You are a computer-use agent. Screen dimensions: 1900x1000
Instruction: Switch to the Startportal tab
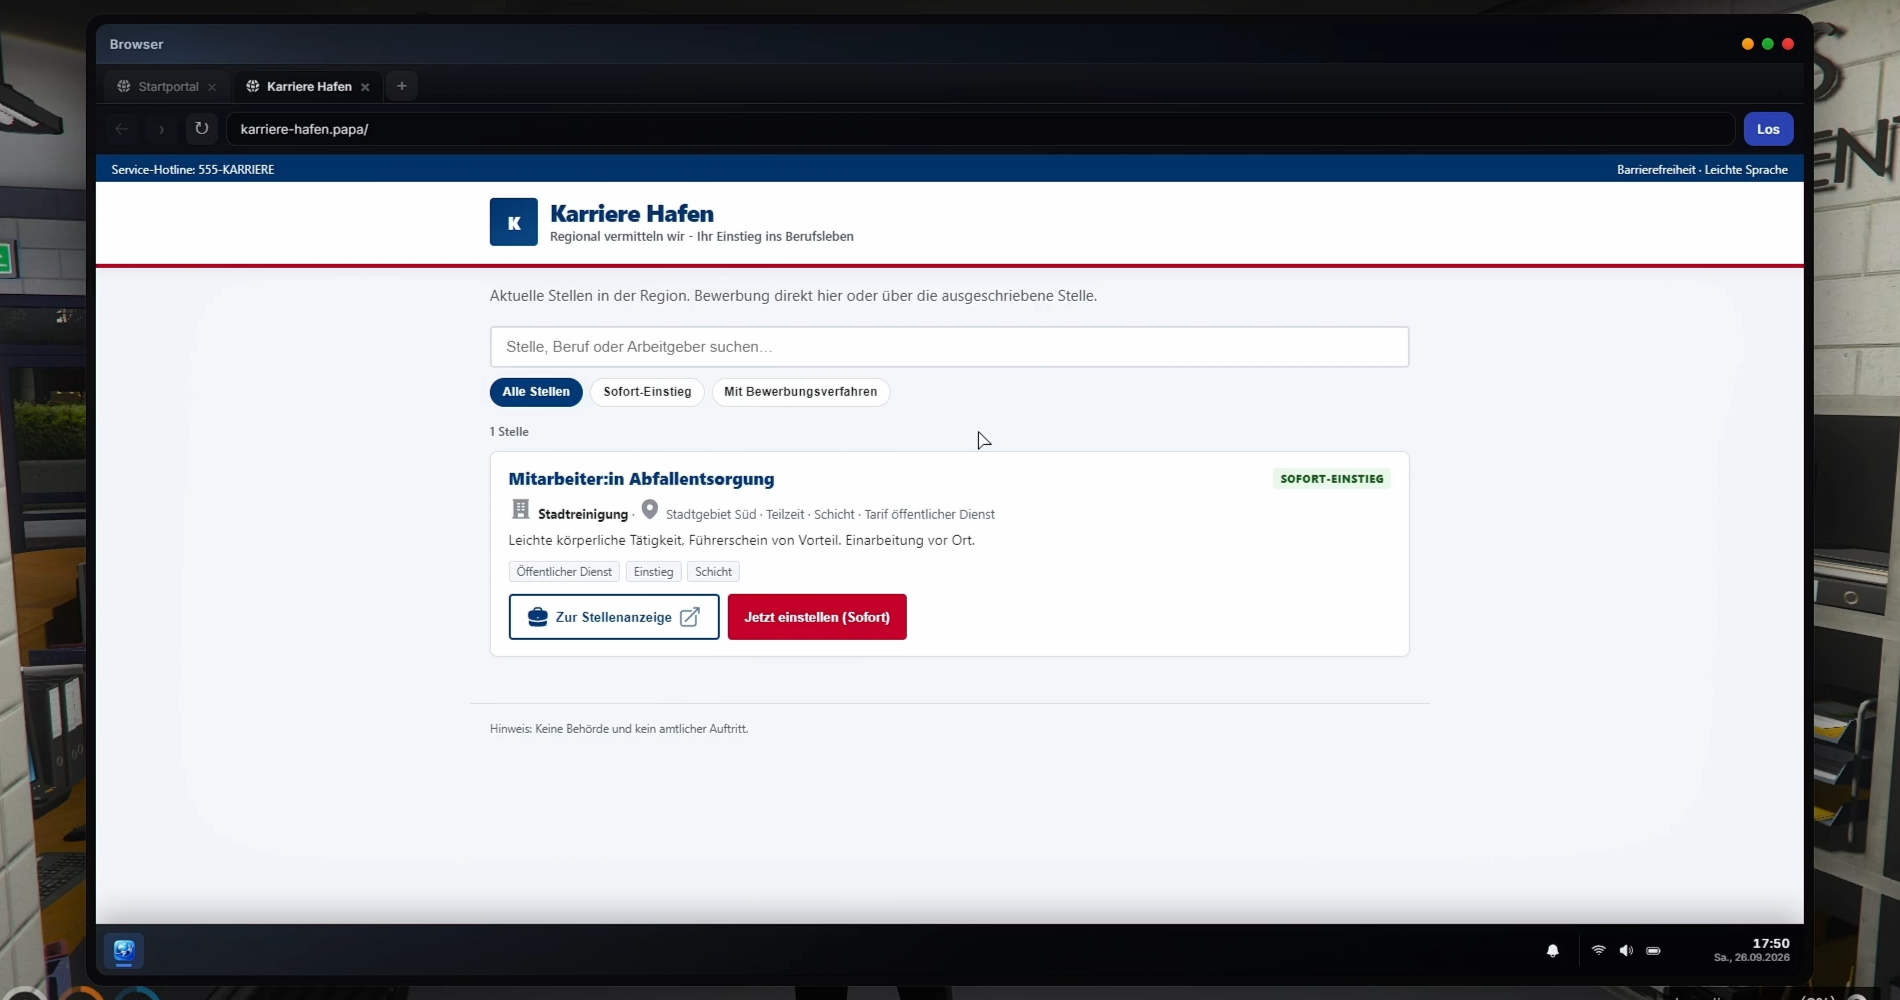[x=167, y=87]
